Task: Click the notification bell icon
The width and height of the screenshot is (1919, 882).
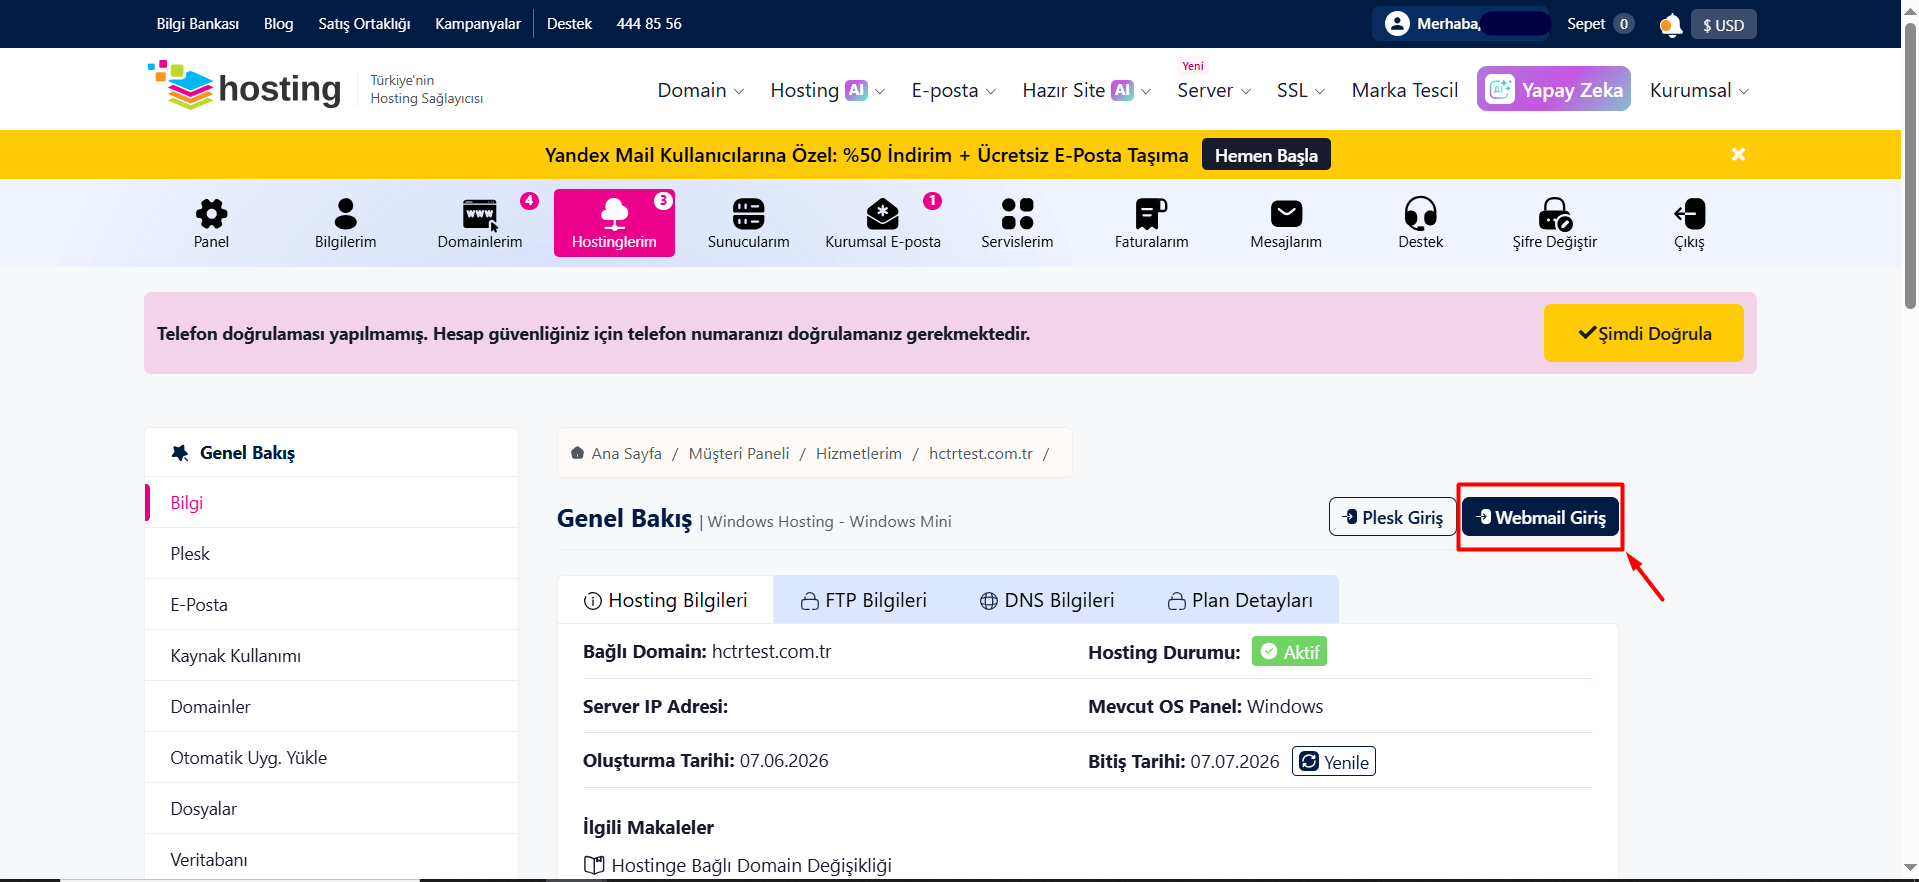Action: coord(1669,25)
